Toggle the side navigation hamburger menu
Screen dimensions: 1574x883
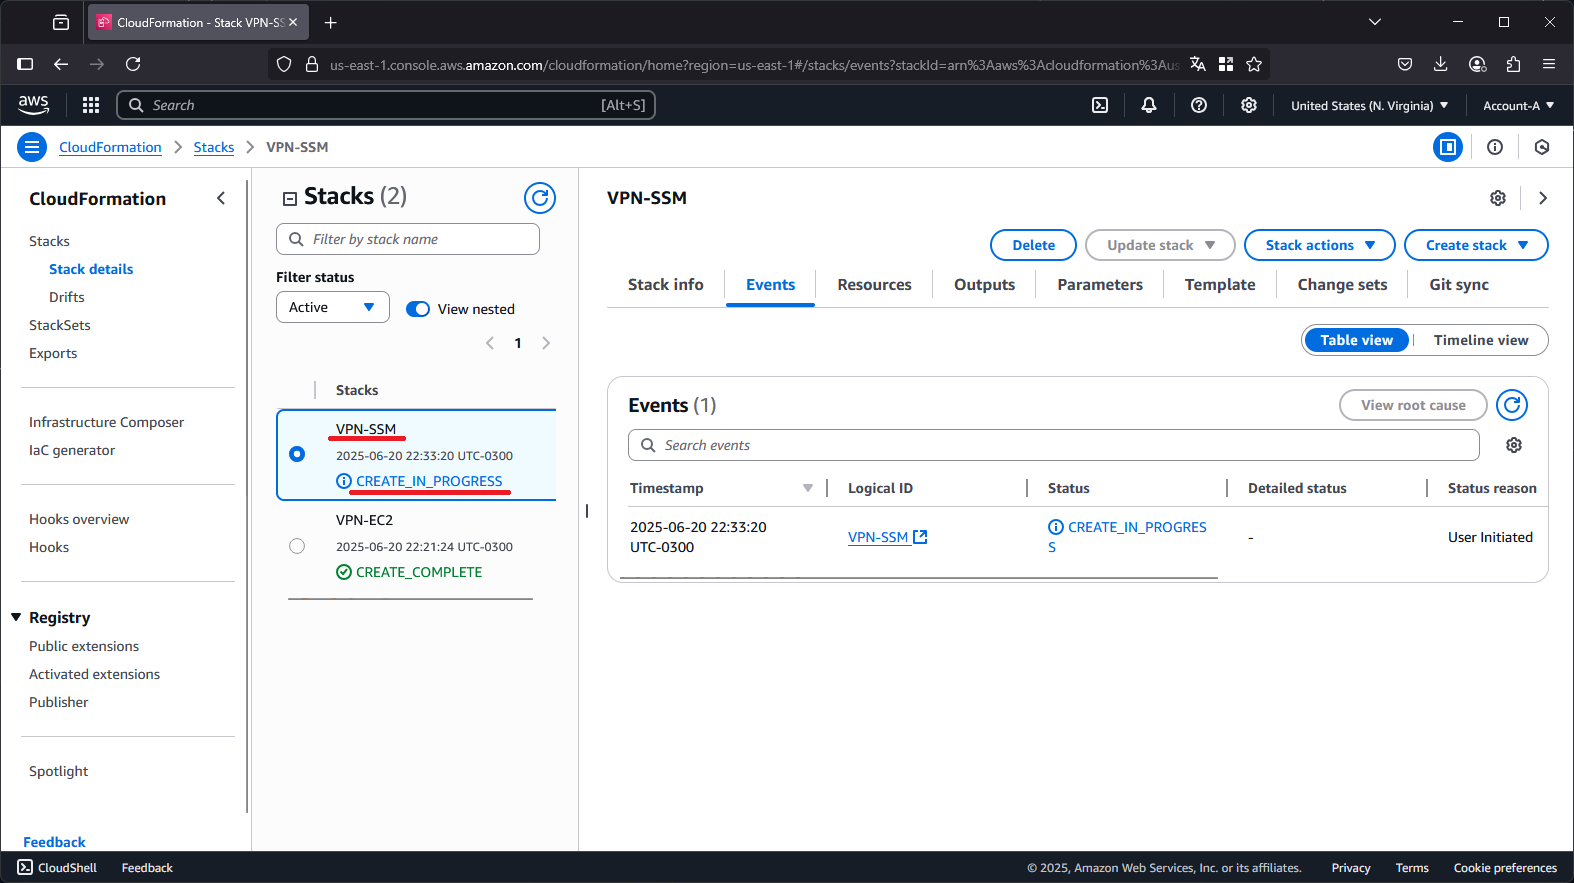pyautogui.click(x=32, y=147)
